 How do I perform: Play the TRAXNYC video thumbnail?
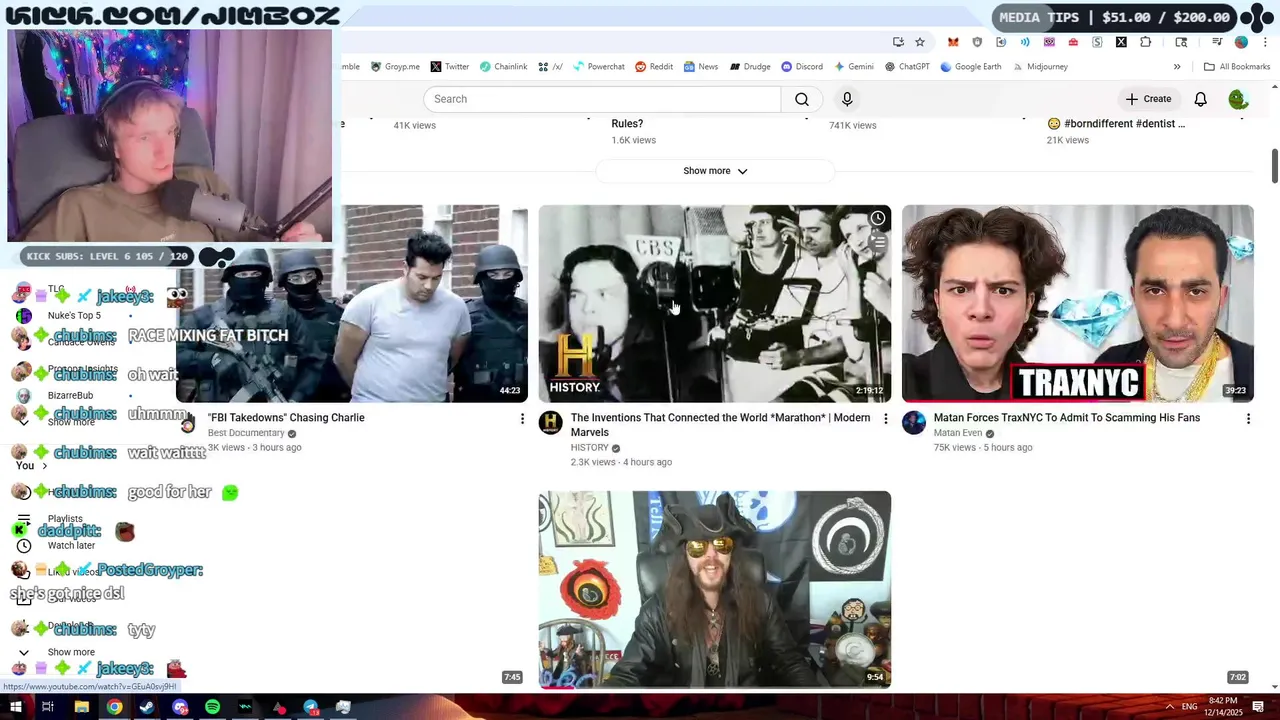coord(1078,304)
